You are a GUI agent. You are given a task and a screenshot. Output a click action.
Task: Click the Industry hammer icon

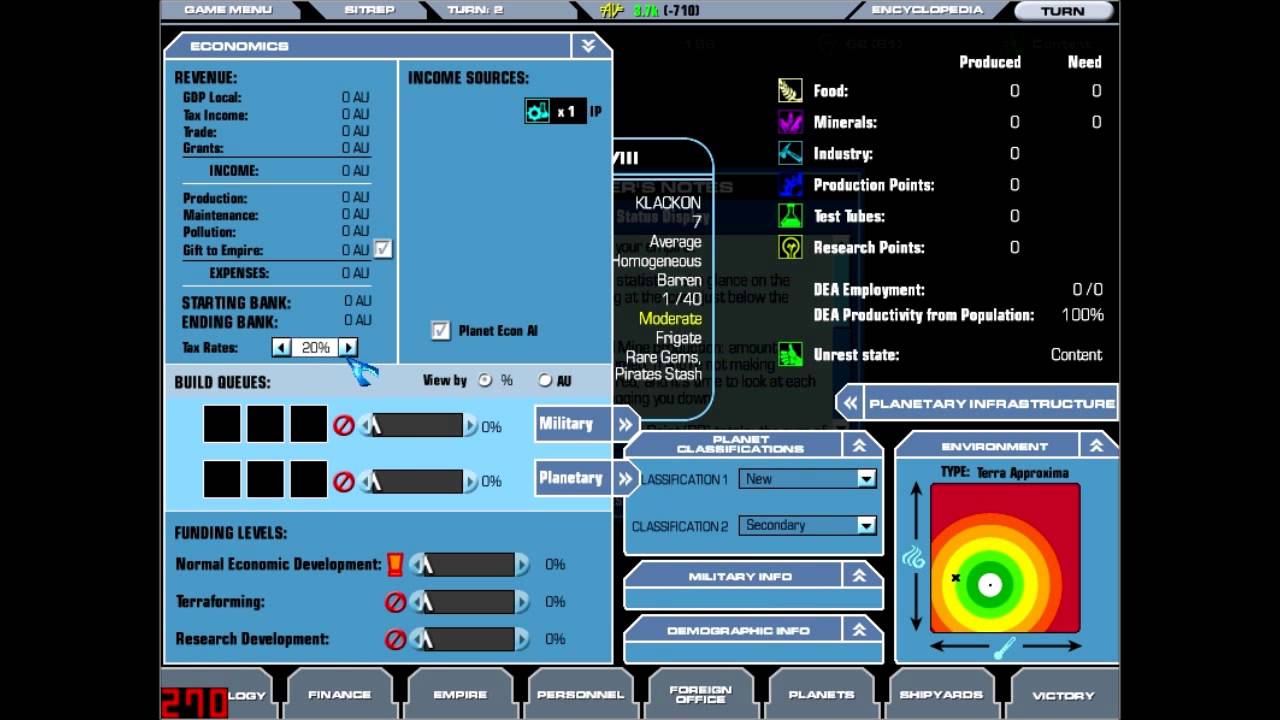click(790, 153)
